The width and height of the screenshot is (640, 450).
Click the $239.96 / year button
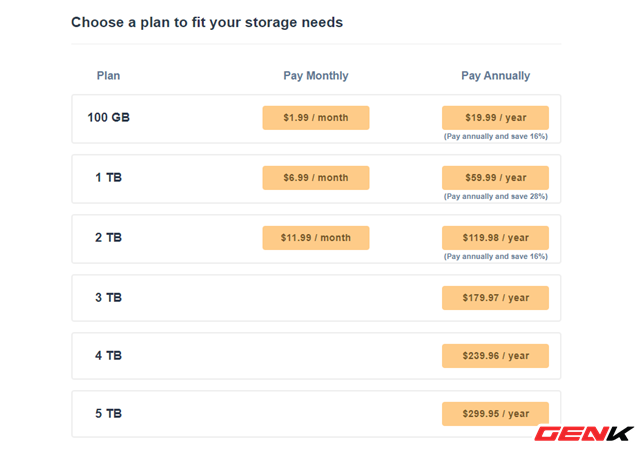click(x=495, y=356)
